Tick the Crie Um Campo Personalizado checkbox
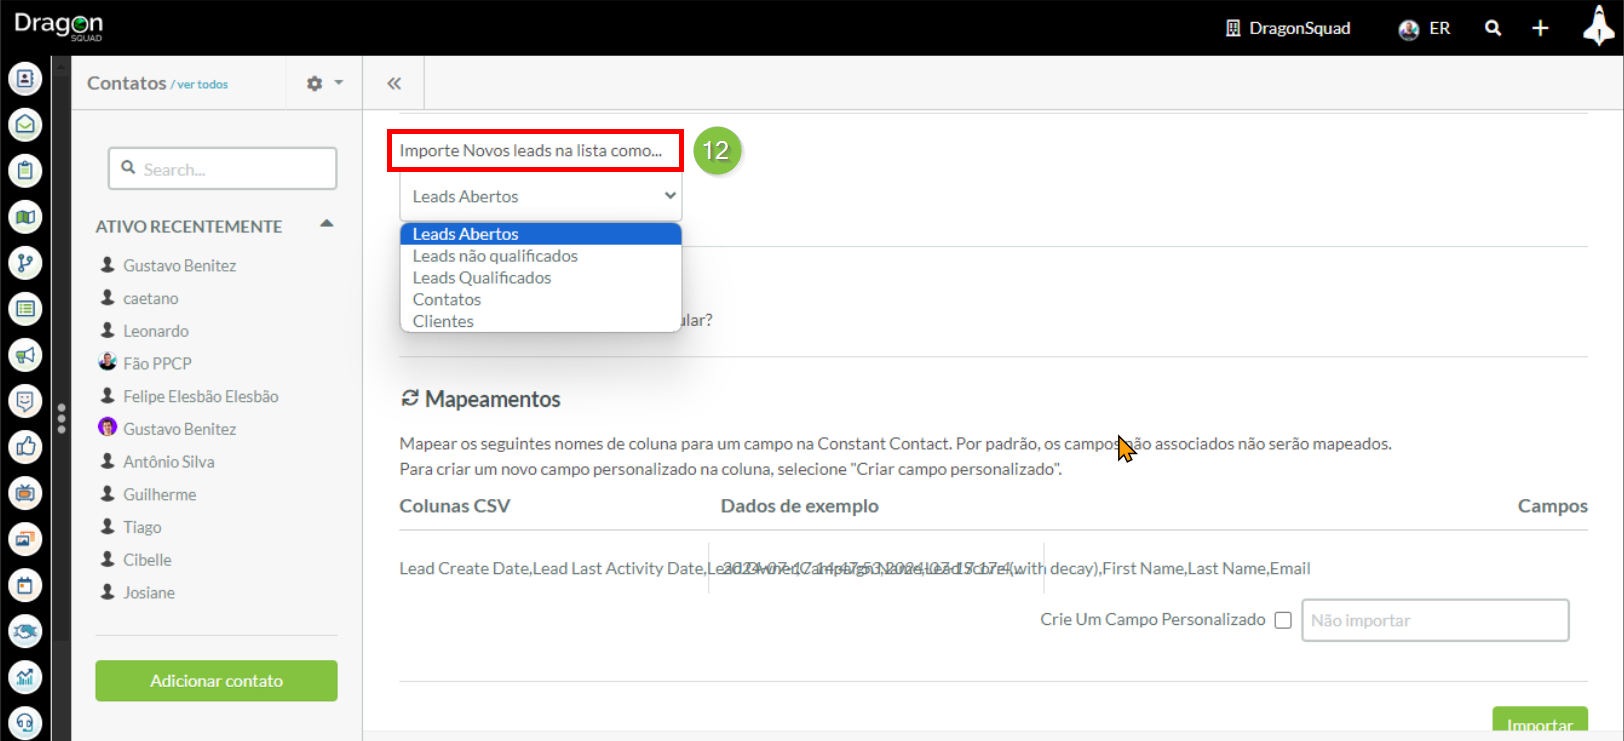The width and height of the screenshot is (1624, 741). pyautogui.click(x=1283, y=620)
